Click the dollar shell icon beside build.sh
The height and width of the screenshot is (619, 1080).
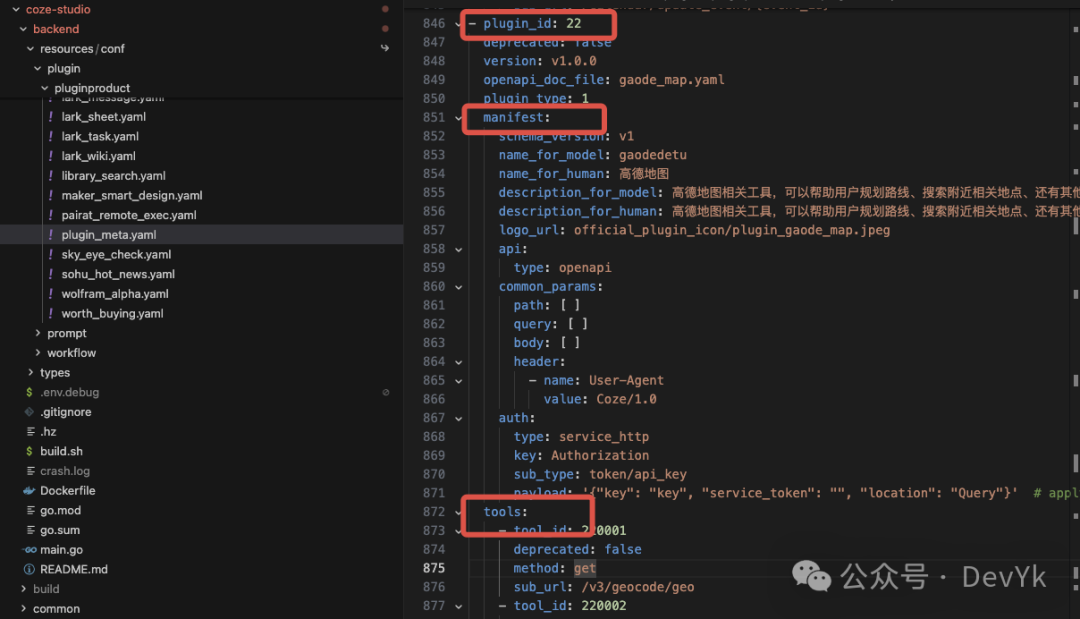29,452
